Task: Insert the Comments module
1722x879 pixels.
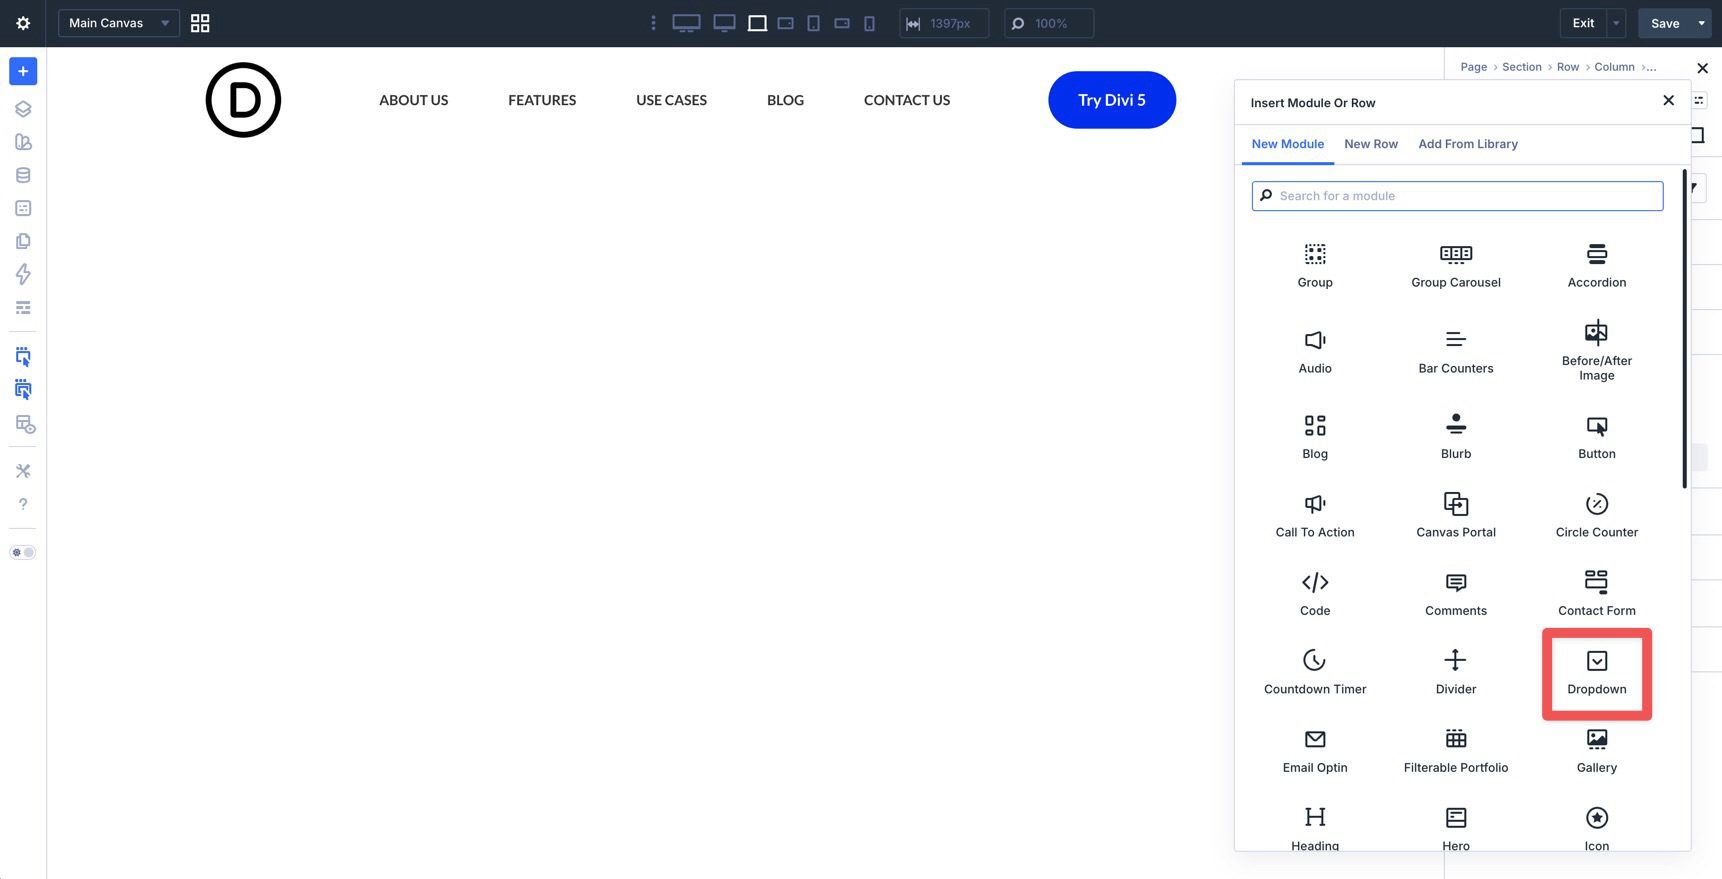Action: (1456, 593)
